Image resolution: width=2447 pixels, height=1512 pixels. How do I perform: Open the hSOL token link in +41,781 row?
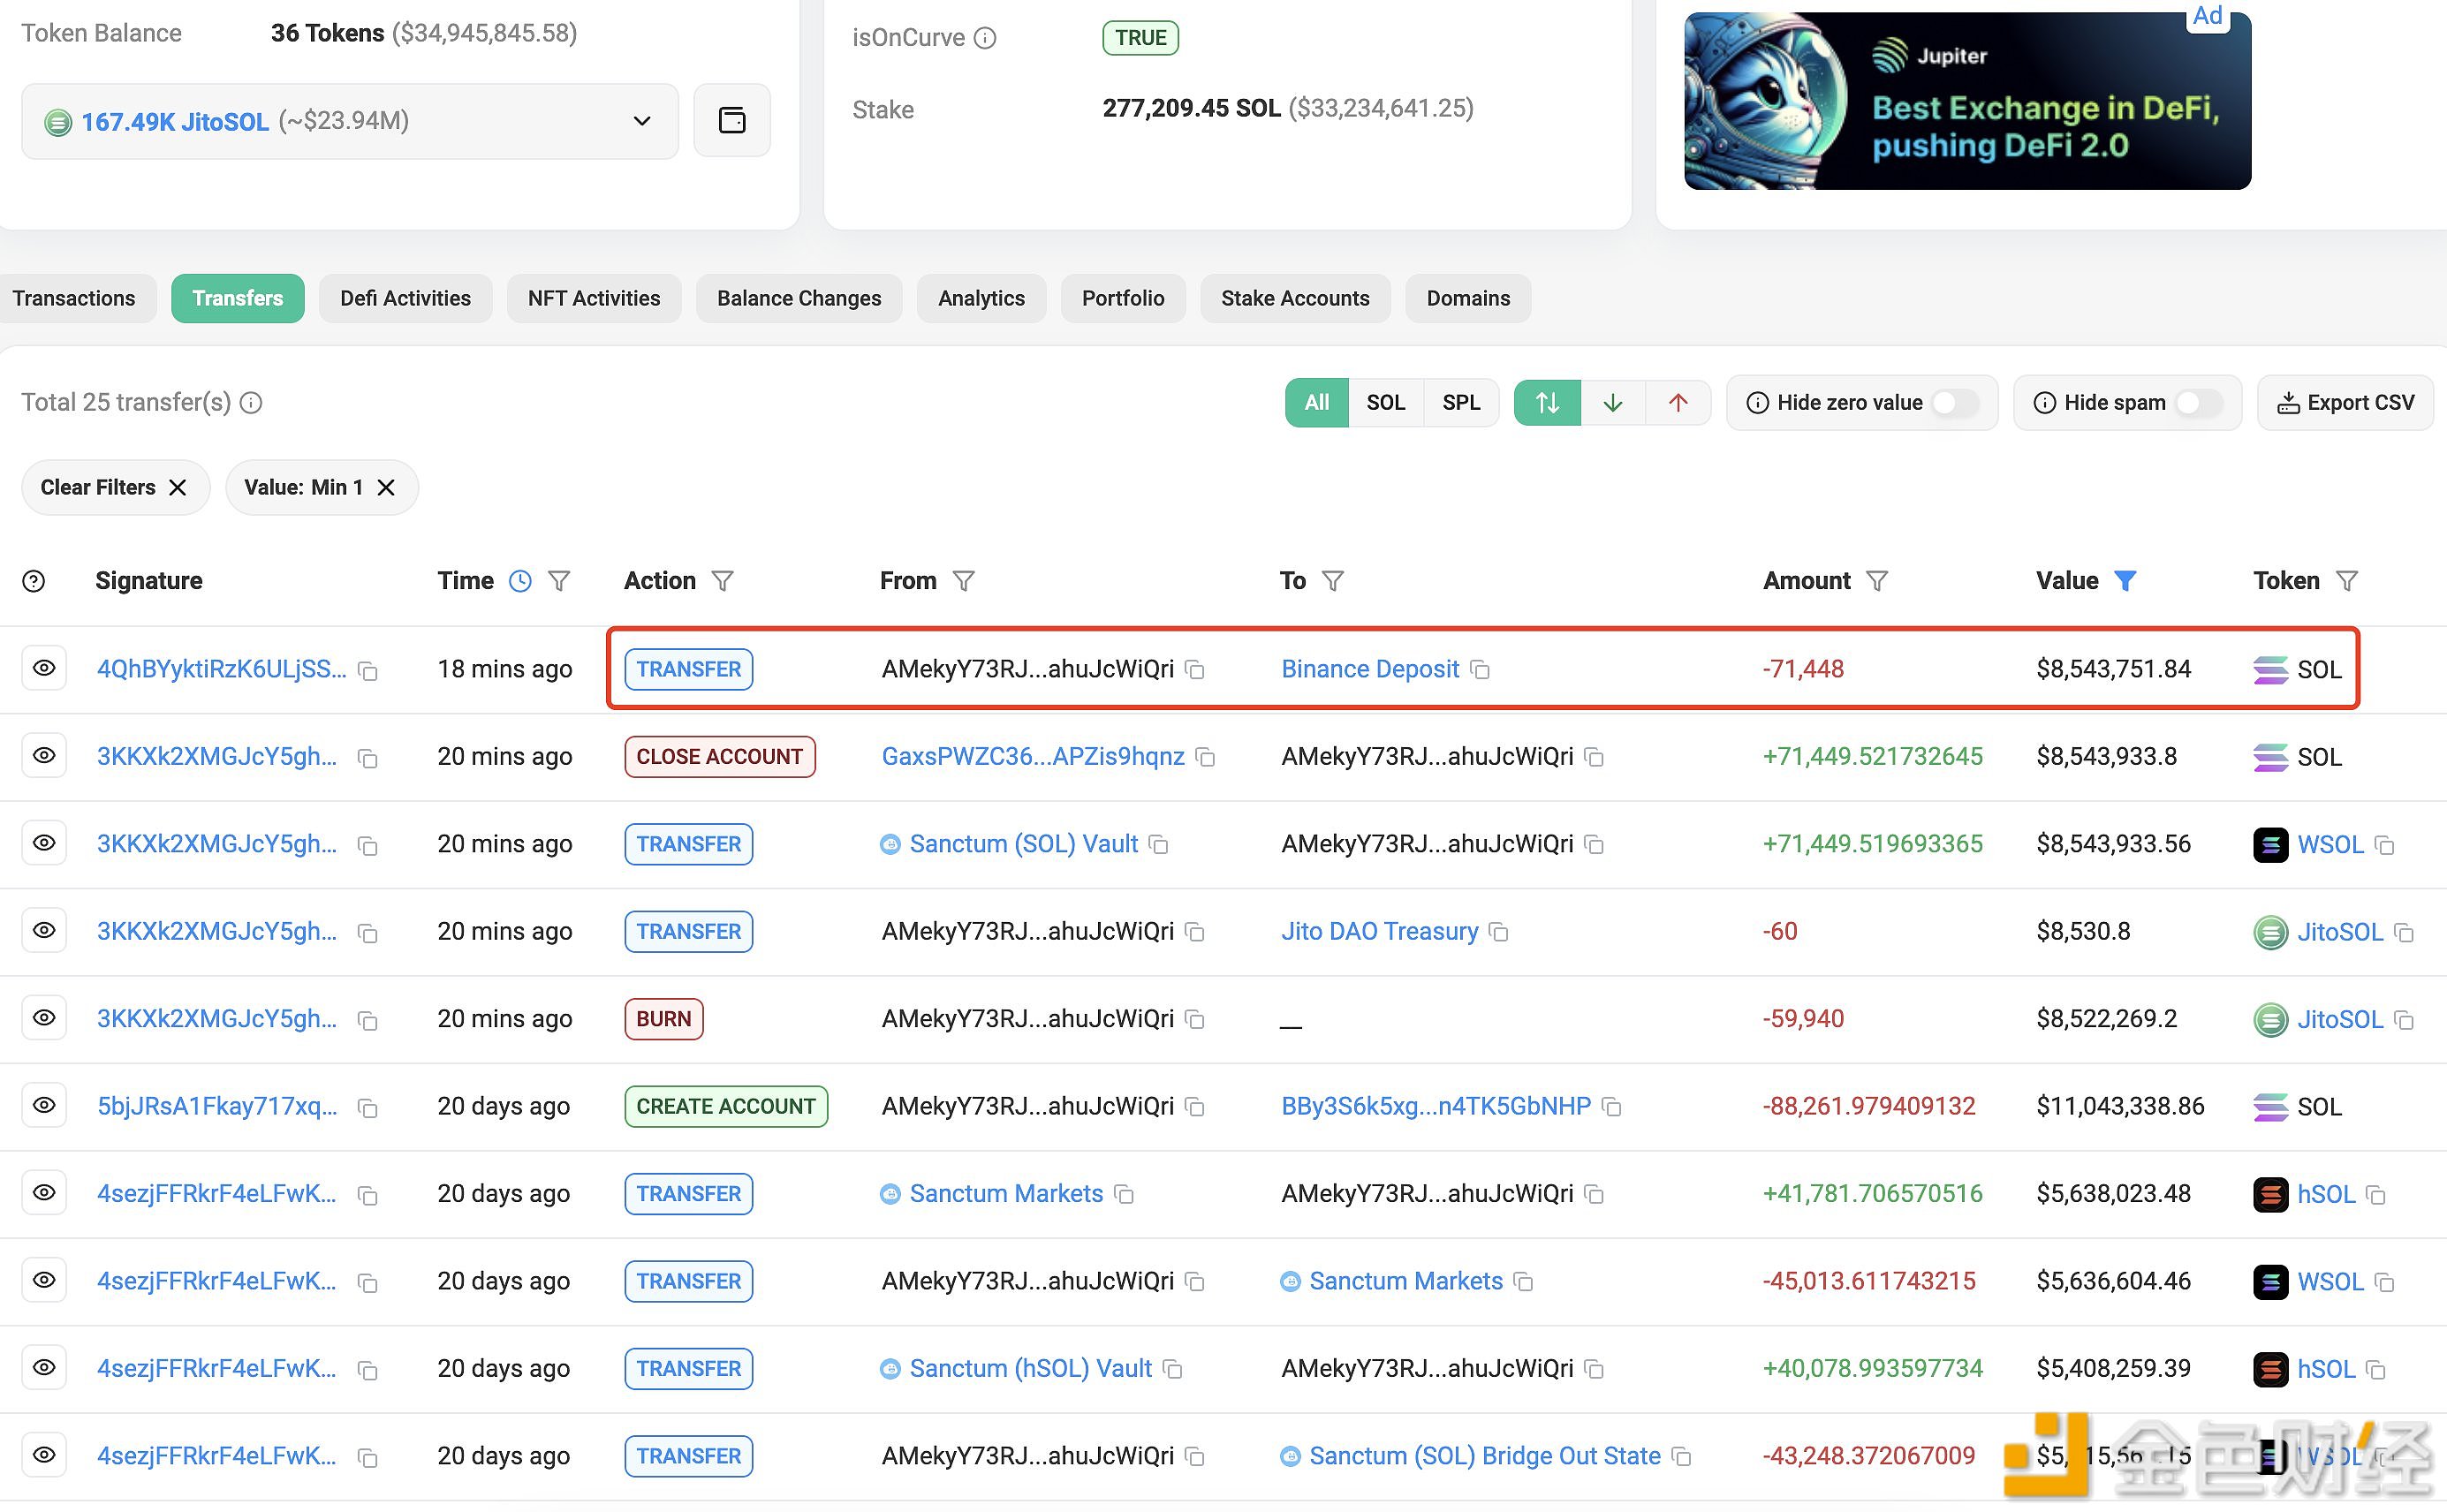click(2326, 1195)
